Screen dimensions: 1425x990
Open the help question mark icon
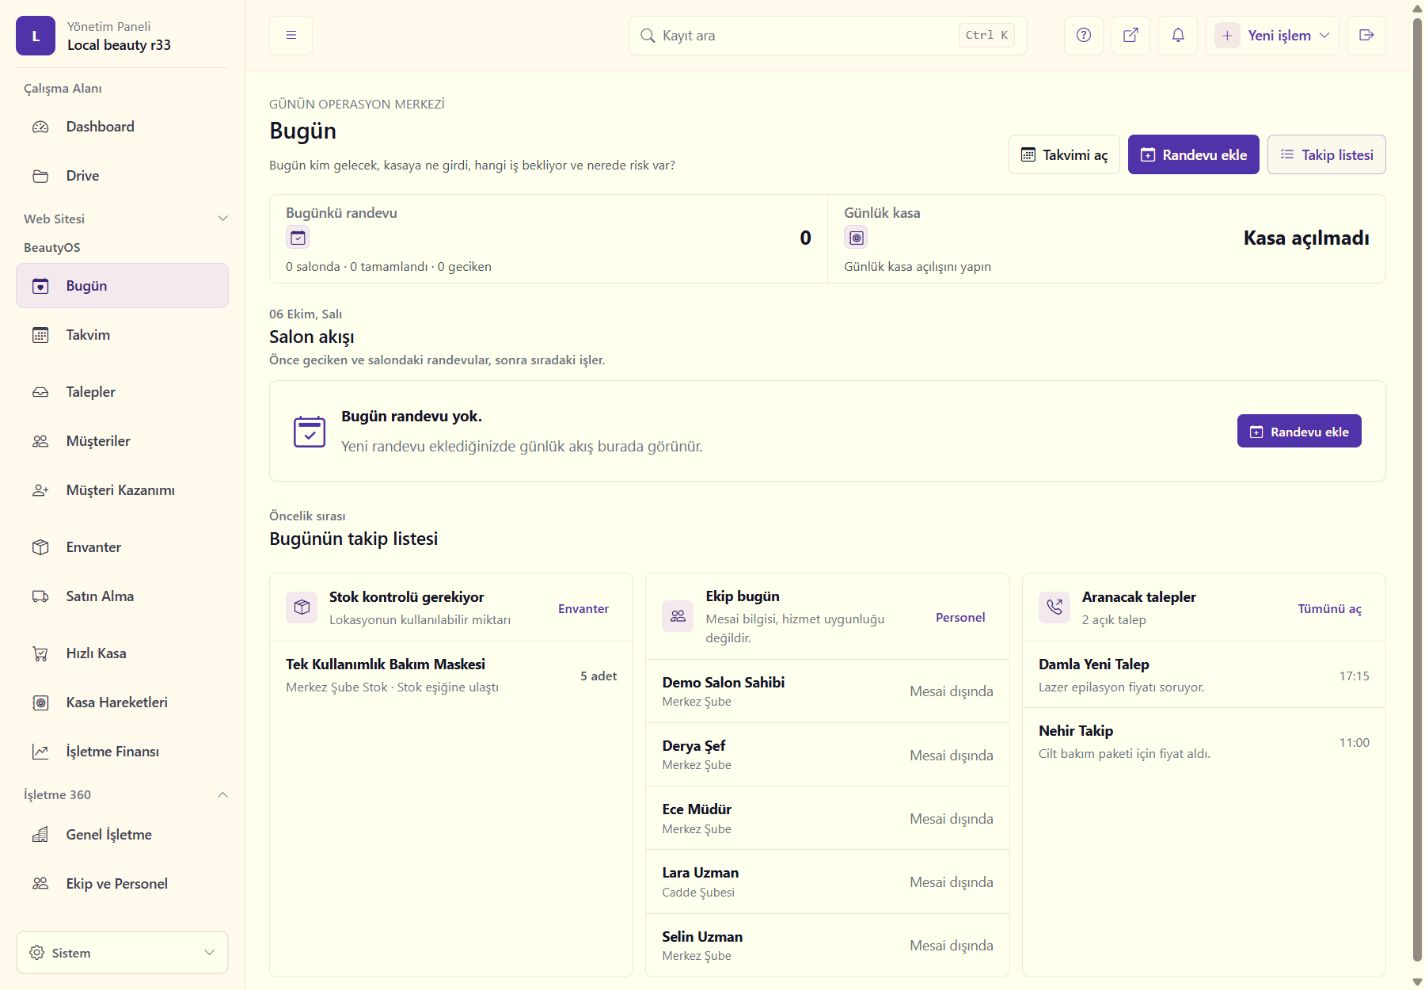pos(1083,35)
